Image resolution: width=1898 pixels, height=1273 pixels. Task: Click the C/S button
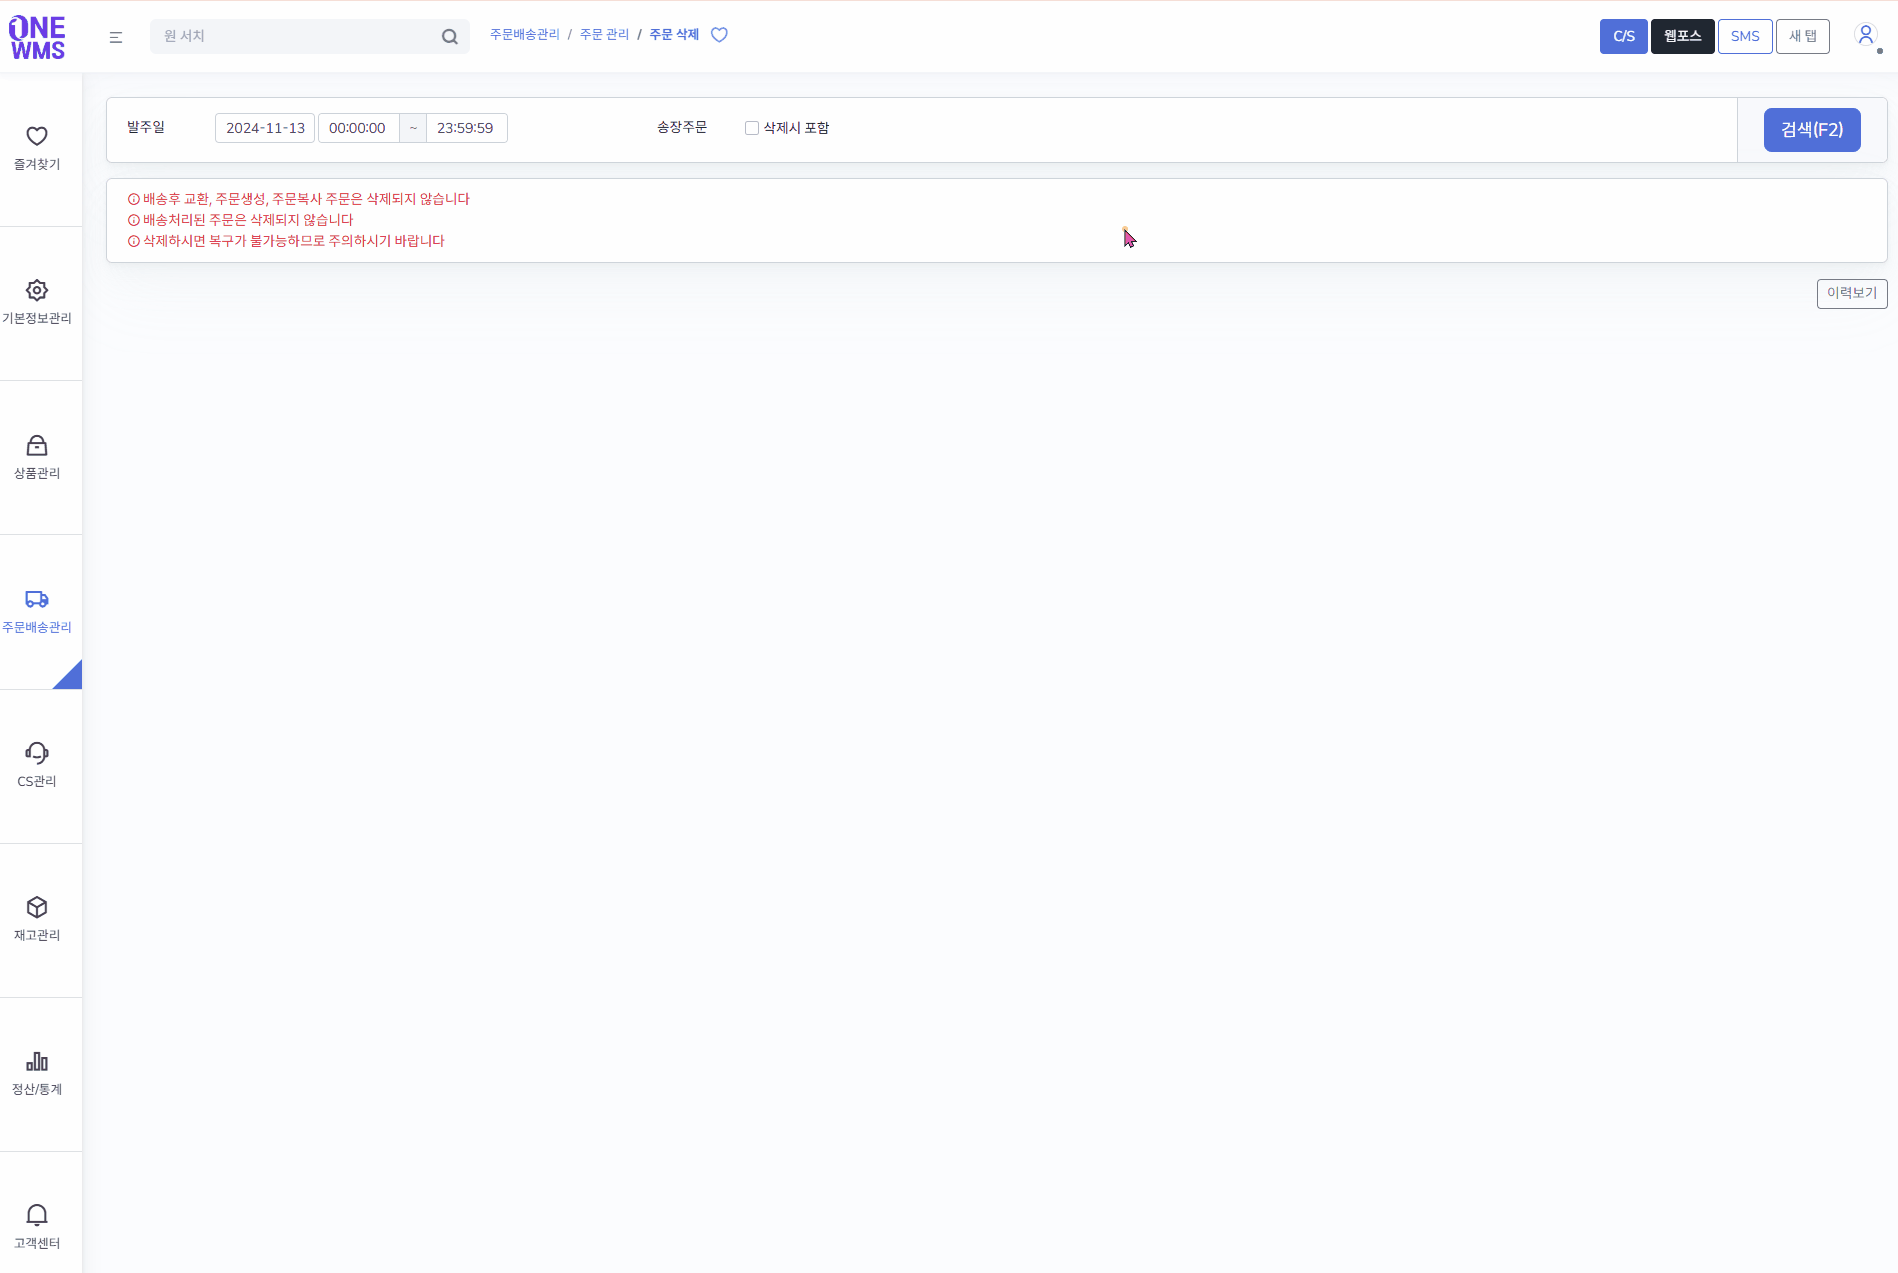[x=1624, y=36]
